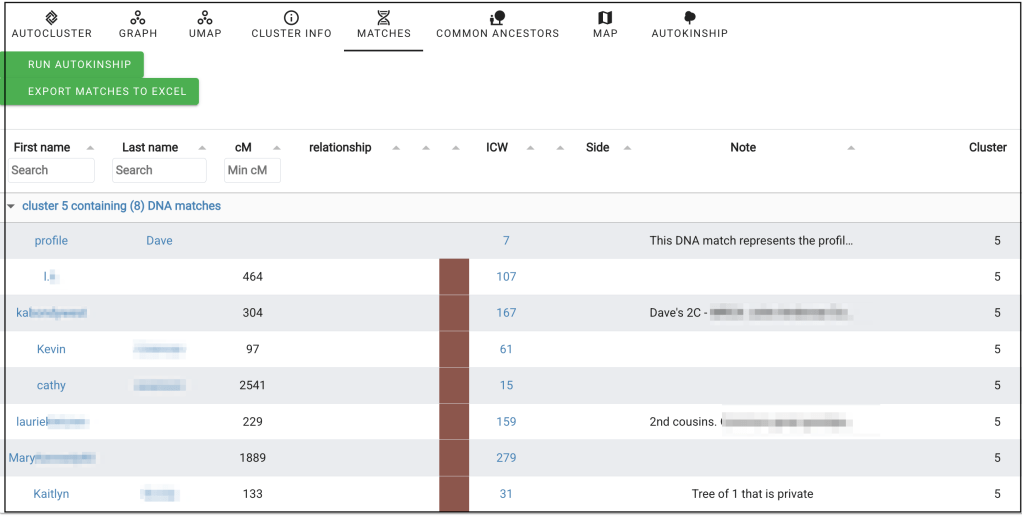Click the red swatch in cathy's row
Image resolution: width=1022 pixels, height=519 pixels.
click(454, 385)
